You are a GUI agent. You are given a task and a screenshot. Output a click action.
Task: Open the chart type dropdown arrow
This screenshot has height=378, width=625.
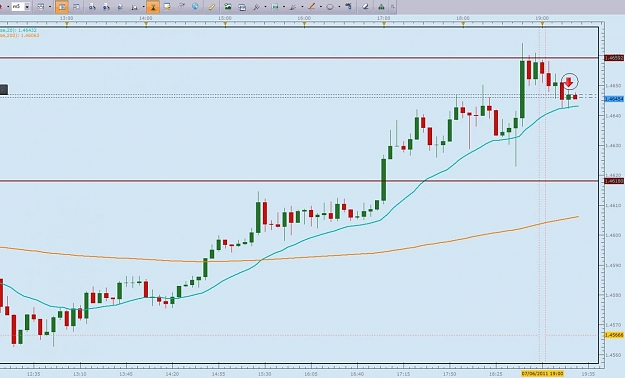50,7
